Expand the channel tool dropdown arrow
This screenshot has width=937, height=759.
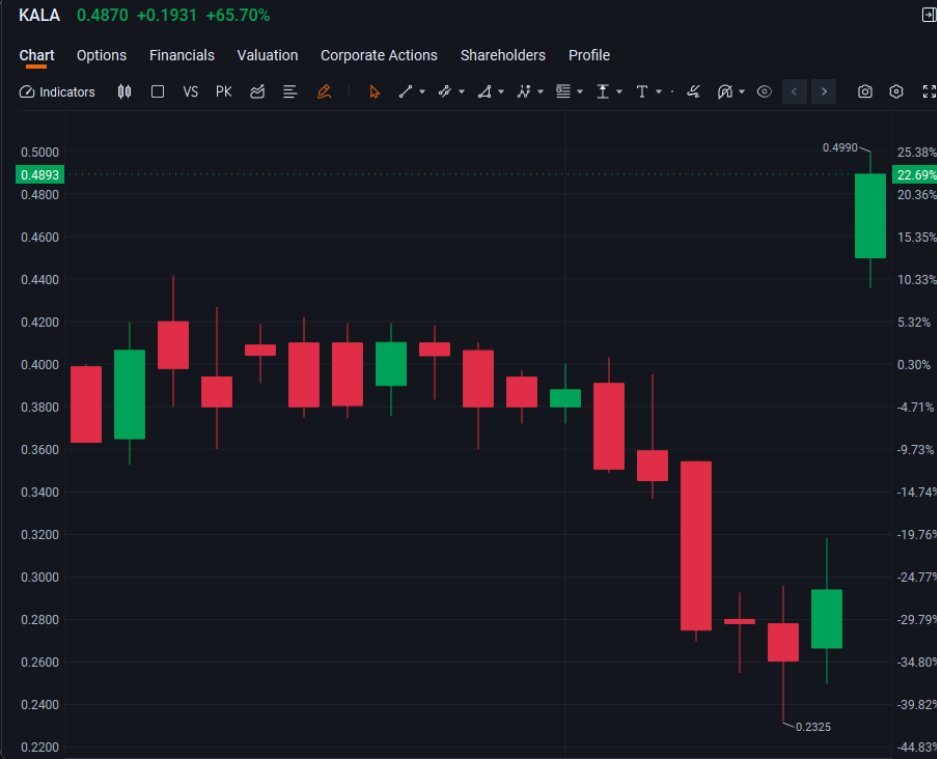click(x=461, y=92)
